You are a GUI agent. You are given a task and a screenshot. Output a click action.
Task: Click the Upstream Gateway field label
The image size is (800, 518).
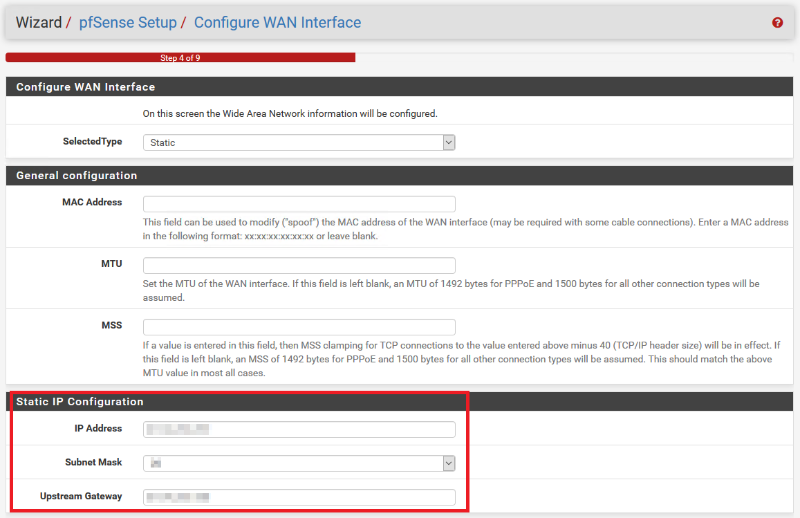81,496
